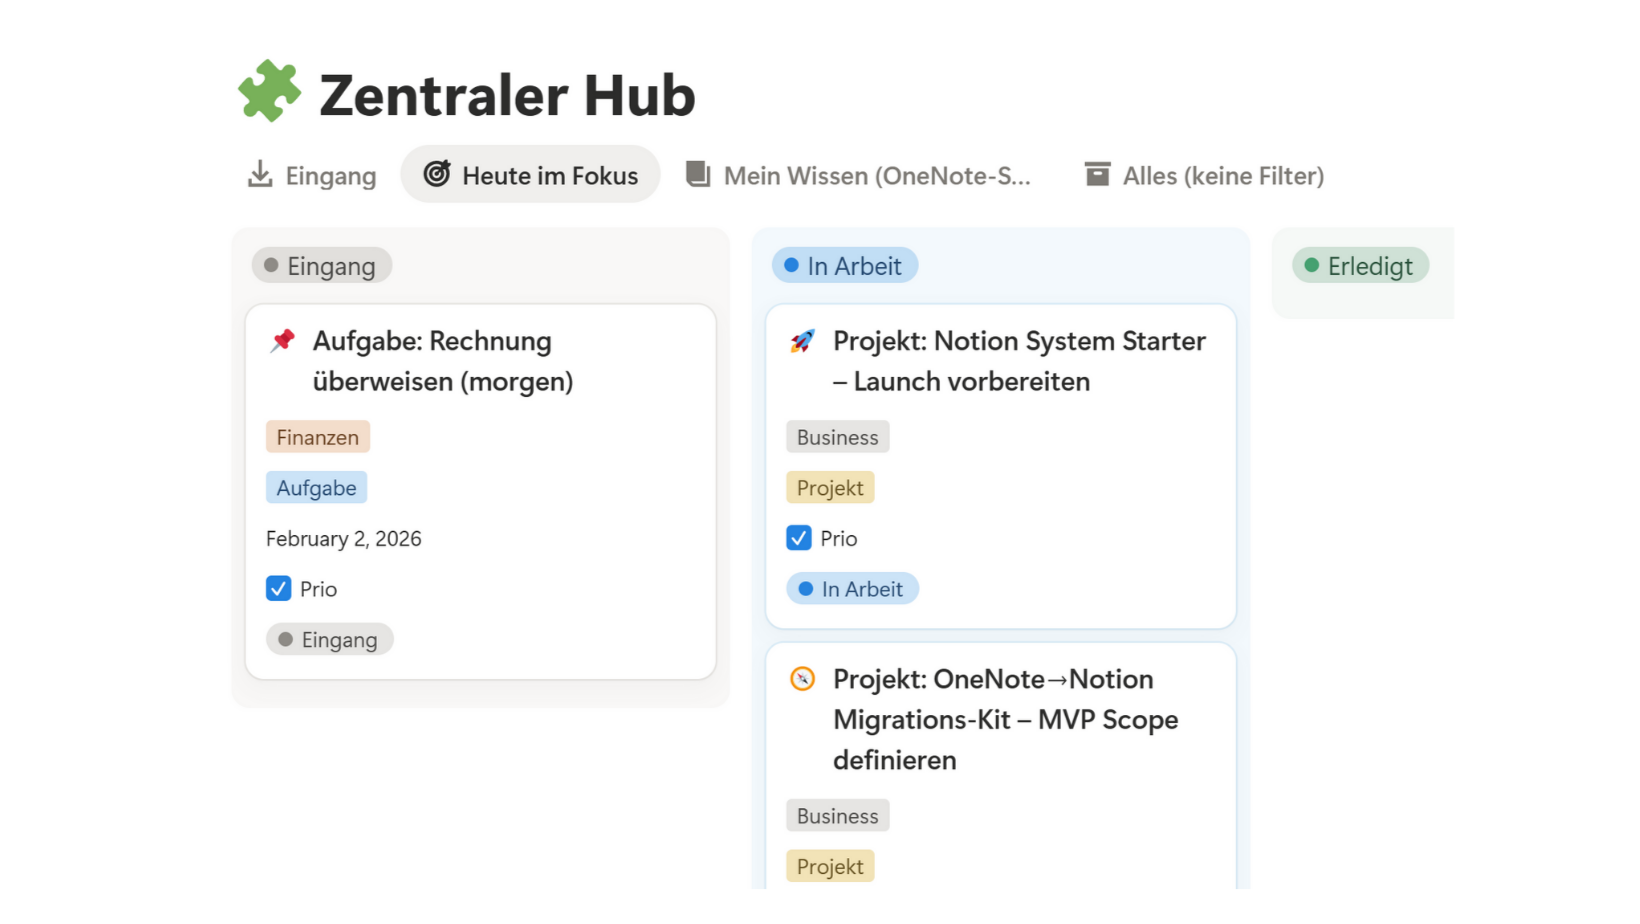The height and width of the screenshot is (924, 1640).
Task: Click the green puzzle piece page icon
Action: coord(269,92)
